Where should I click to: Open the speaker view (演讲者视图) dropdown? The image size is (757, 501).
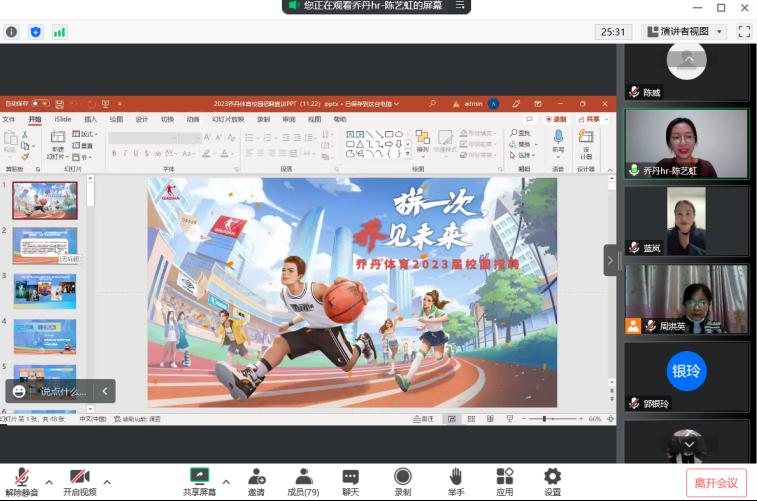click(684, 32)
